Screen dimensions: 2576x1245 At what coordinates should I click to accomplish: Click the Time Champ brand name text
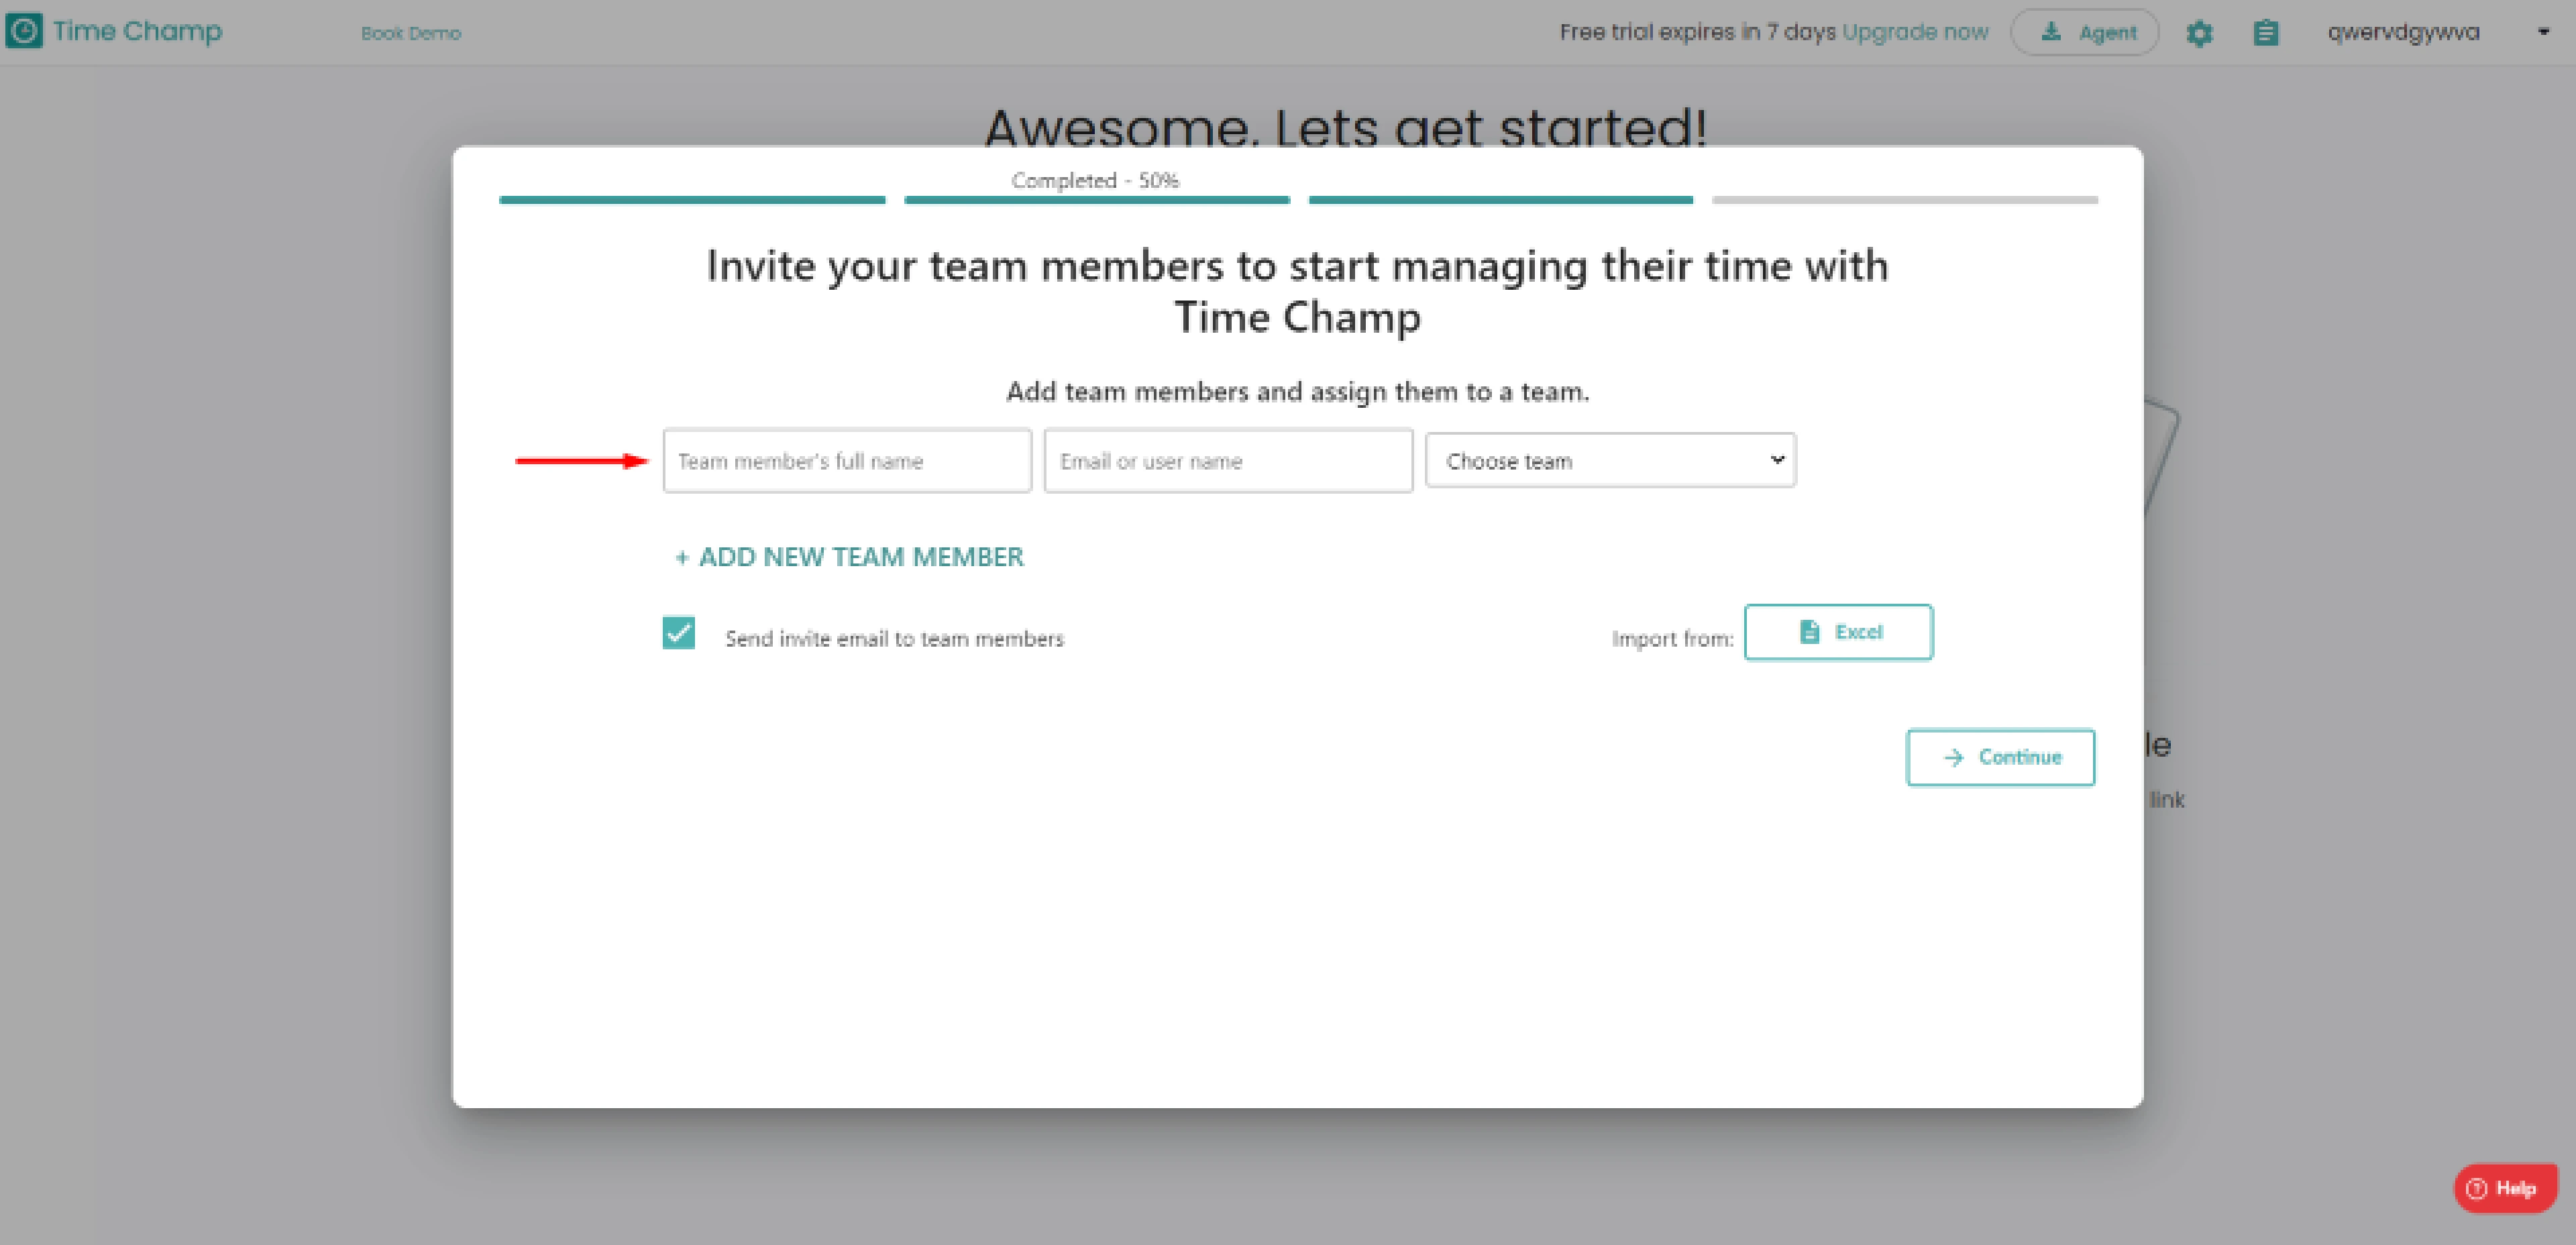click(x=137, y=31)
